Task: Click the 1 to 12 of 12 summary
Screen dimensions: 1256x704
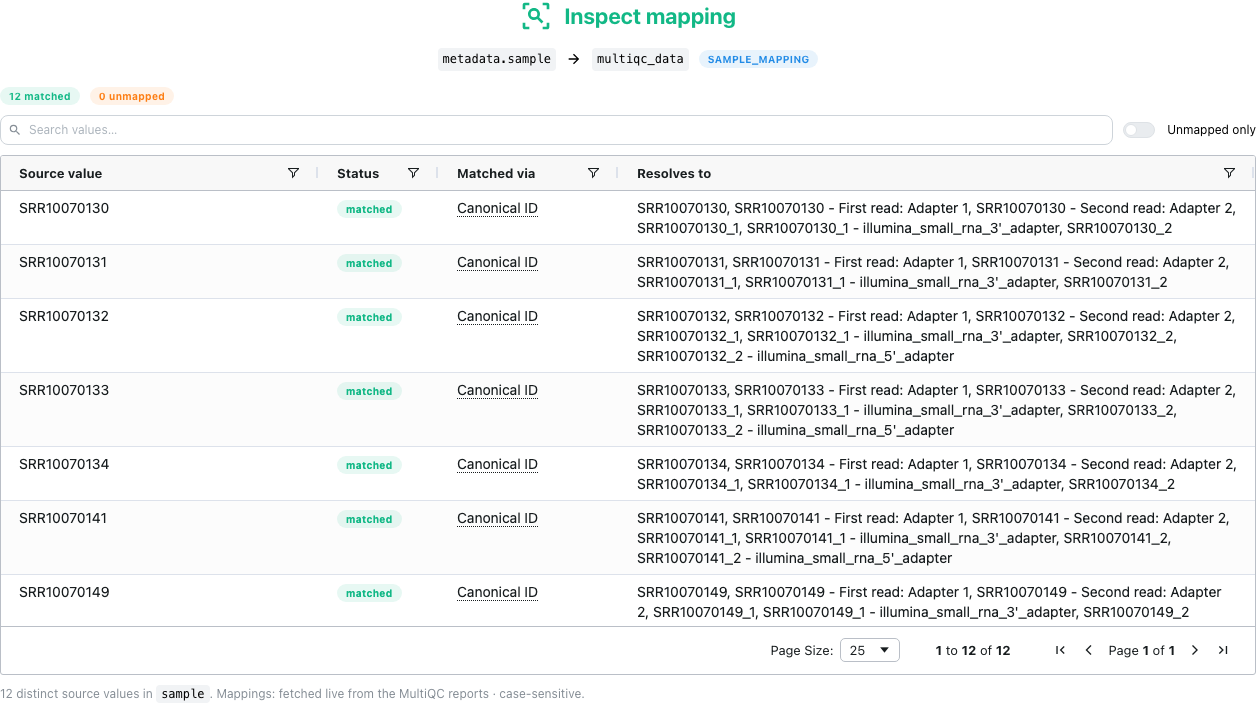Action: pos(972,650)
